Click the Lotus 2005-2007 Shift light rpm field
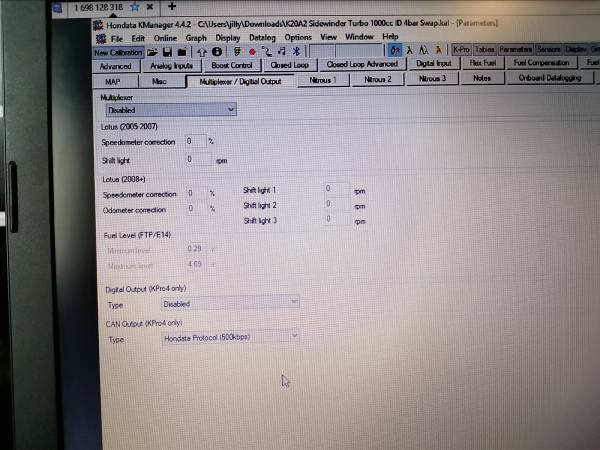This screenshot has width=600, height=450. pyautogui.click(x=198, y=158)
